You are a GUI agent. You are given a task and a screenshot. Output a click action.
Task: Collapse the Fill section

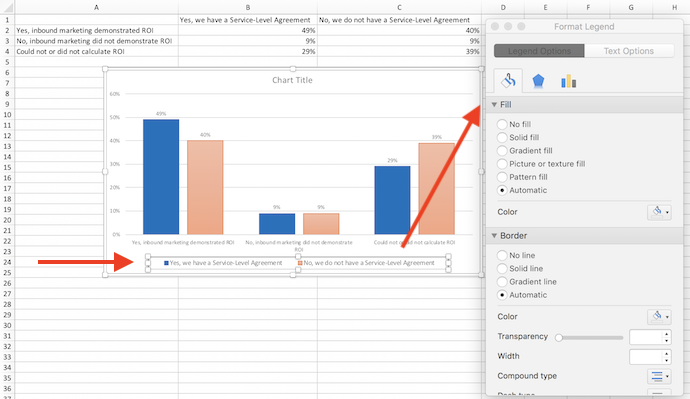coord(494,105)
